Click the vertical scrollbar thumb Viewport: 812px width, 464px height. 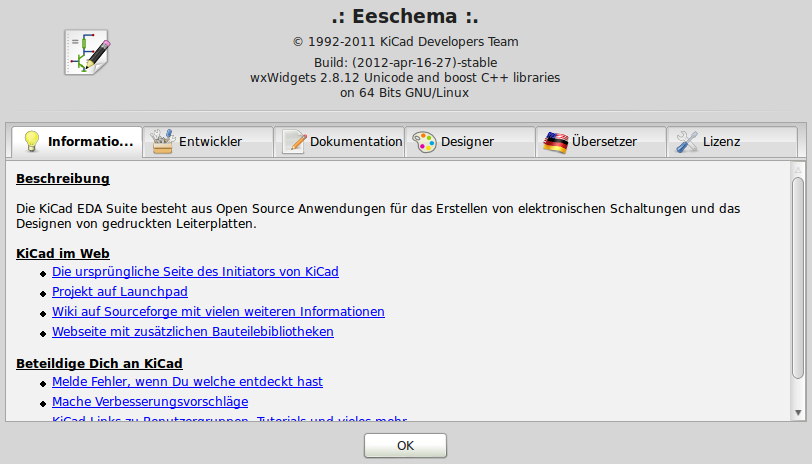click(798, 278)
